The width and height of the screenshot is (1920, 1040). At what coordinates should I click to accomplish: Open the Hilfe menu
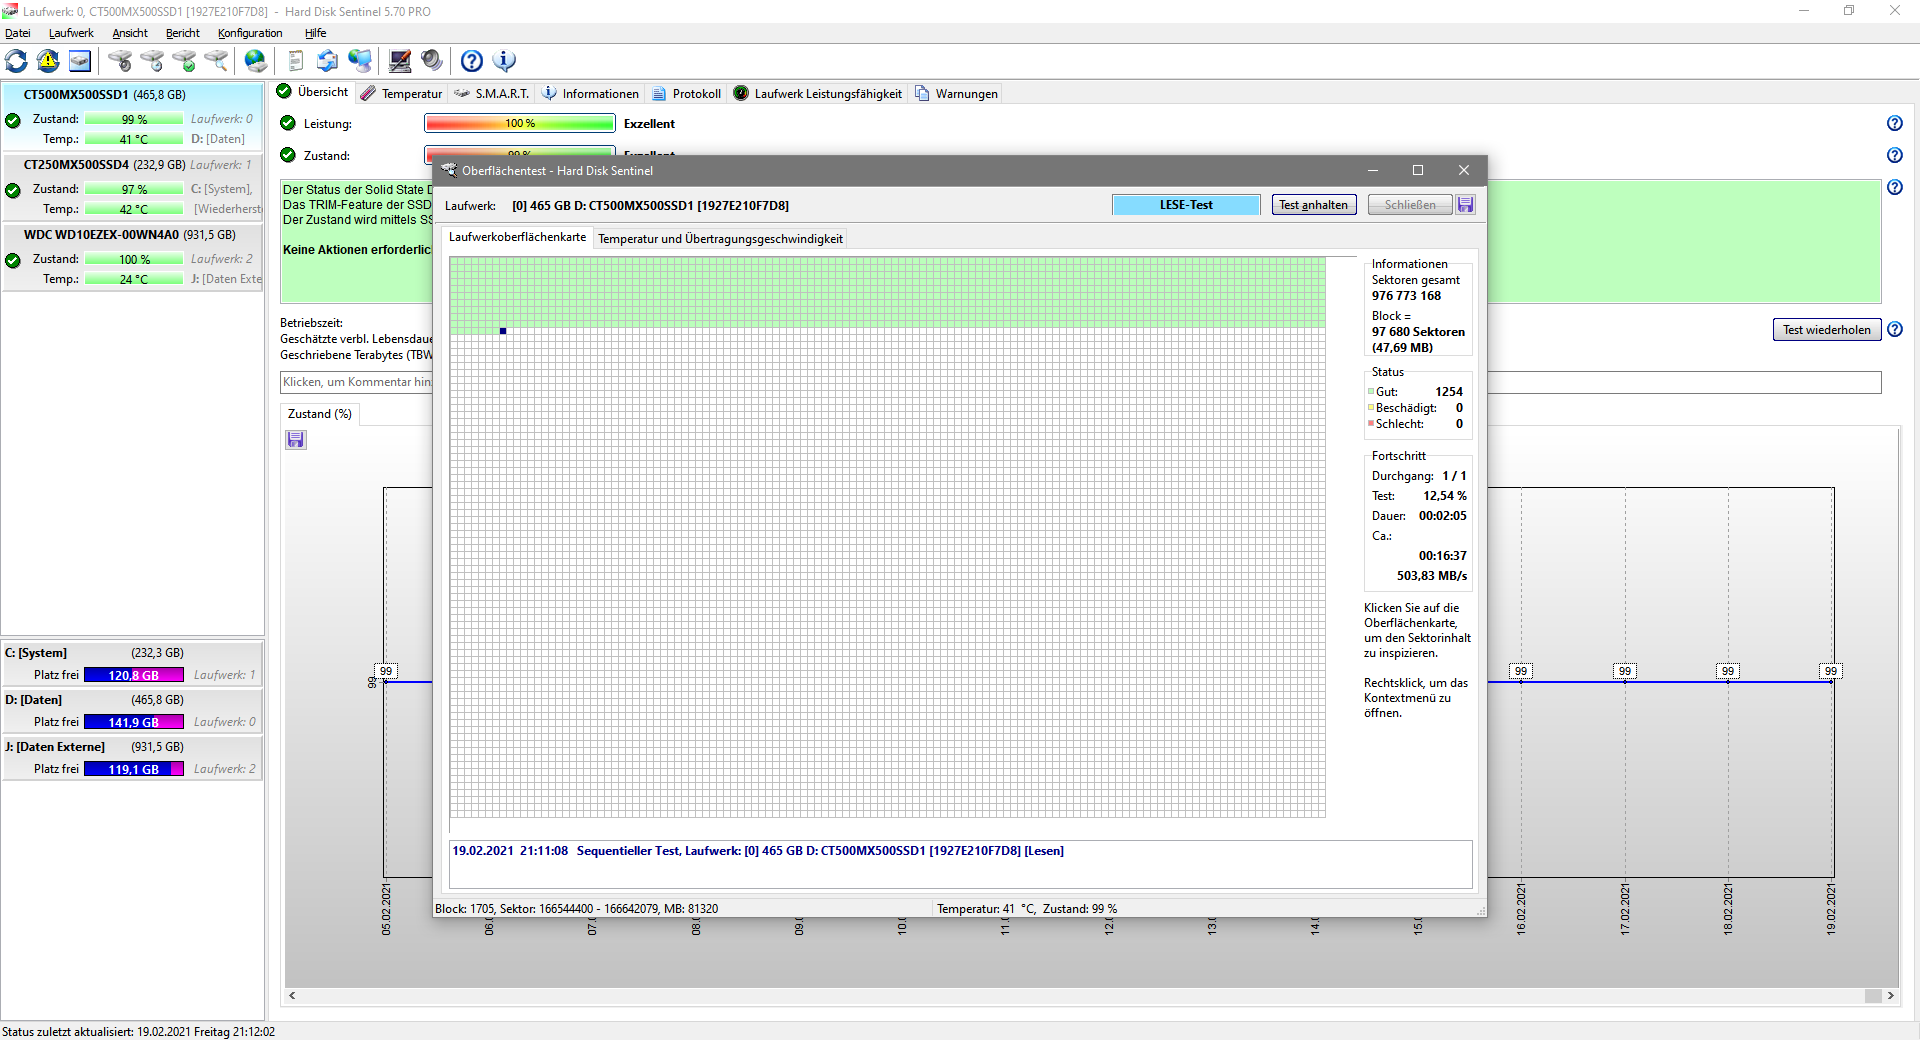pos(316,33)
